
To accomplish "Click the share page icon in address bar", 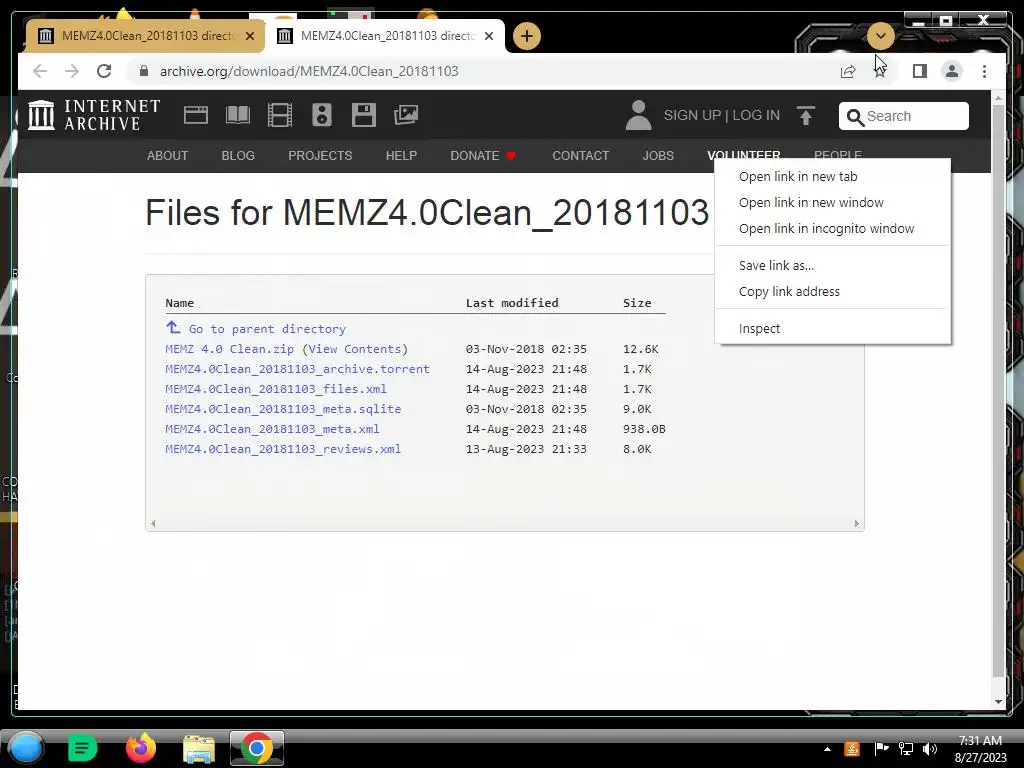I will tap(848, 71).
